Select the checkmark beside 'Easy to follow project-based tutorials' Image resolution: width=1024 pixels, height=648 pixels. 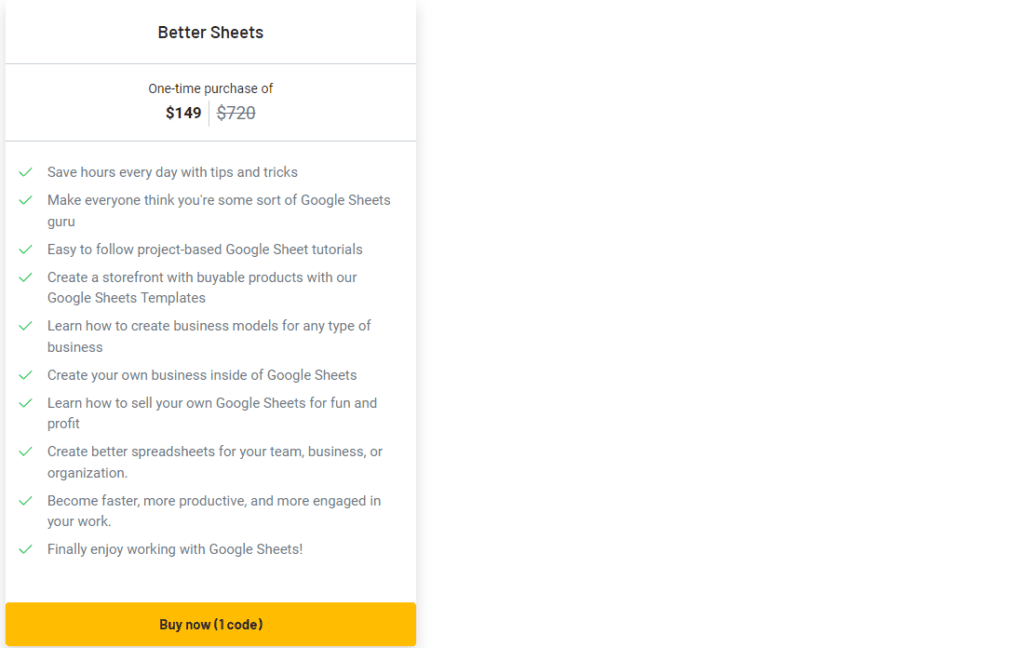pos(25,249)
